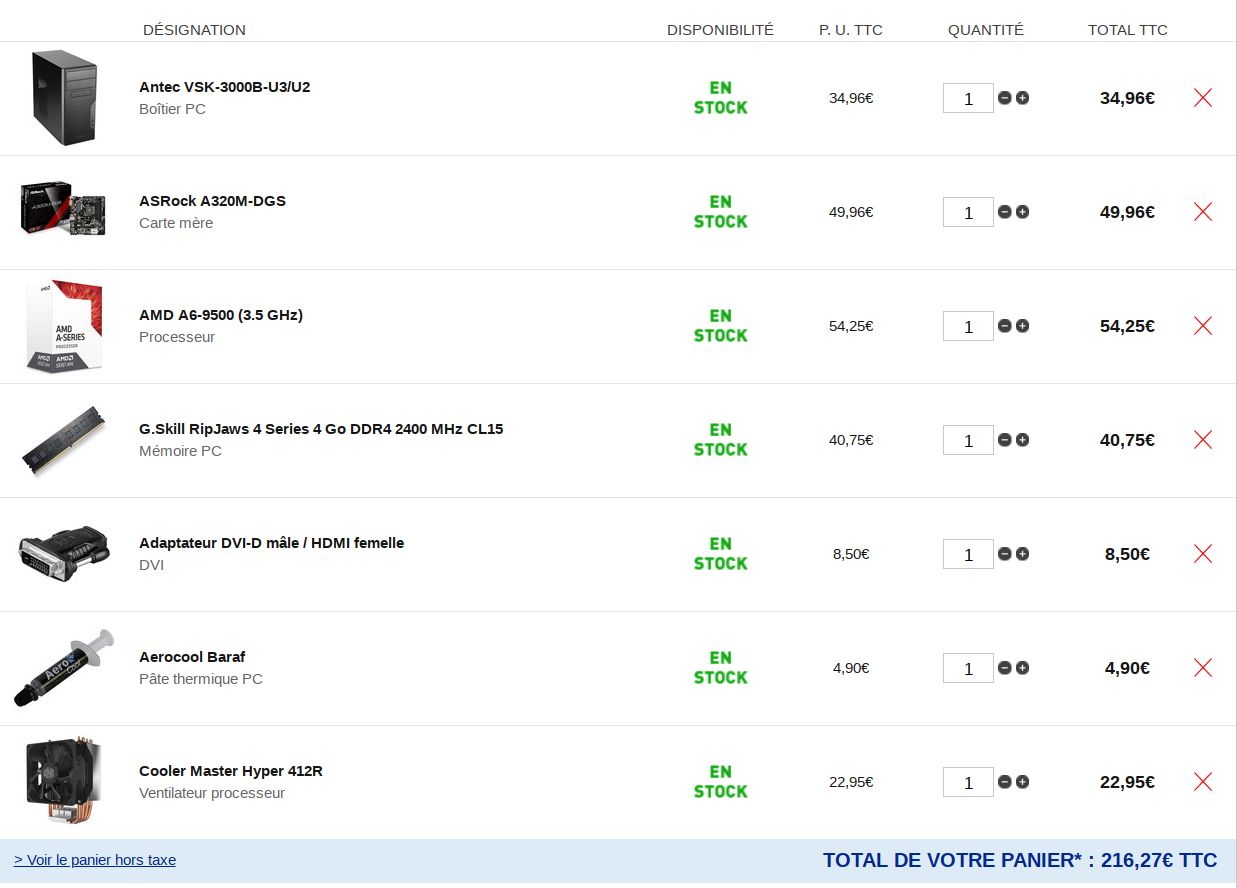The image size is (1237, 888).
Task: Click the 'Ventilateur processeur' label
Action: [x=212, y=793]
